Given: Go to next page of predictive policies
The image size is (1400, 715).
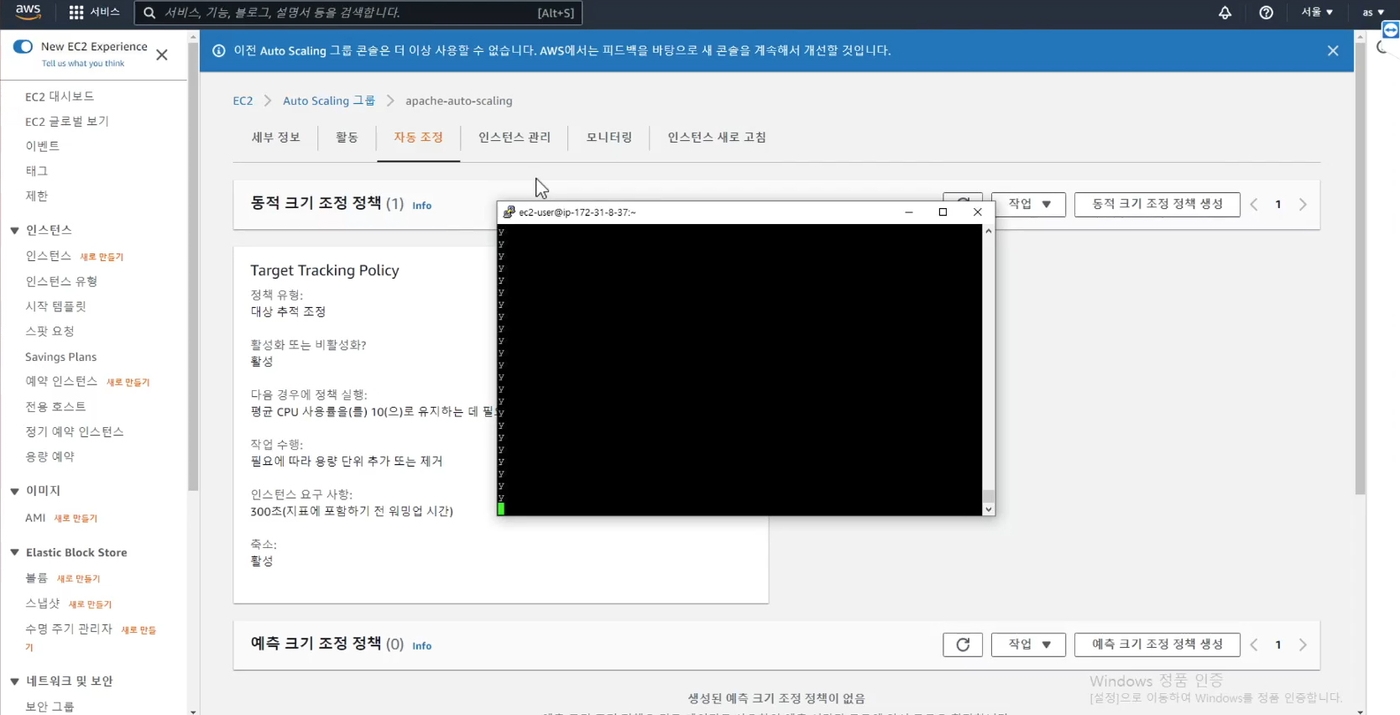Looking at the screenshot, I should click(x=1303, y=645).
